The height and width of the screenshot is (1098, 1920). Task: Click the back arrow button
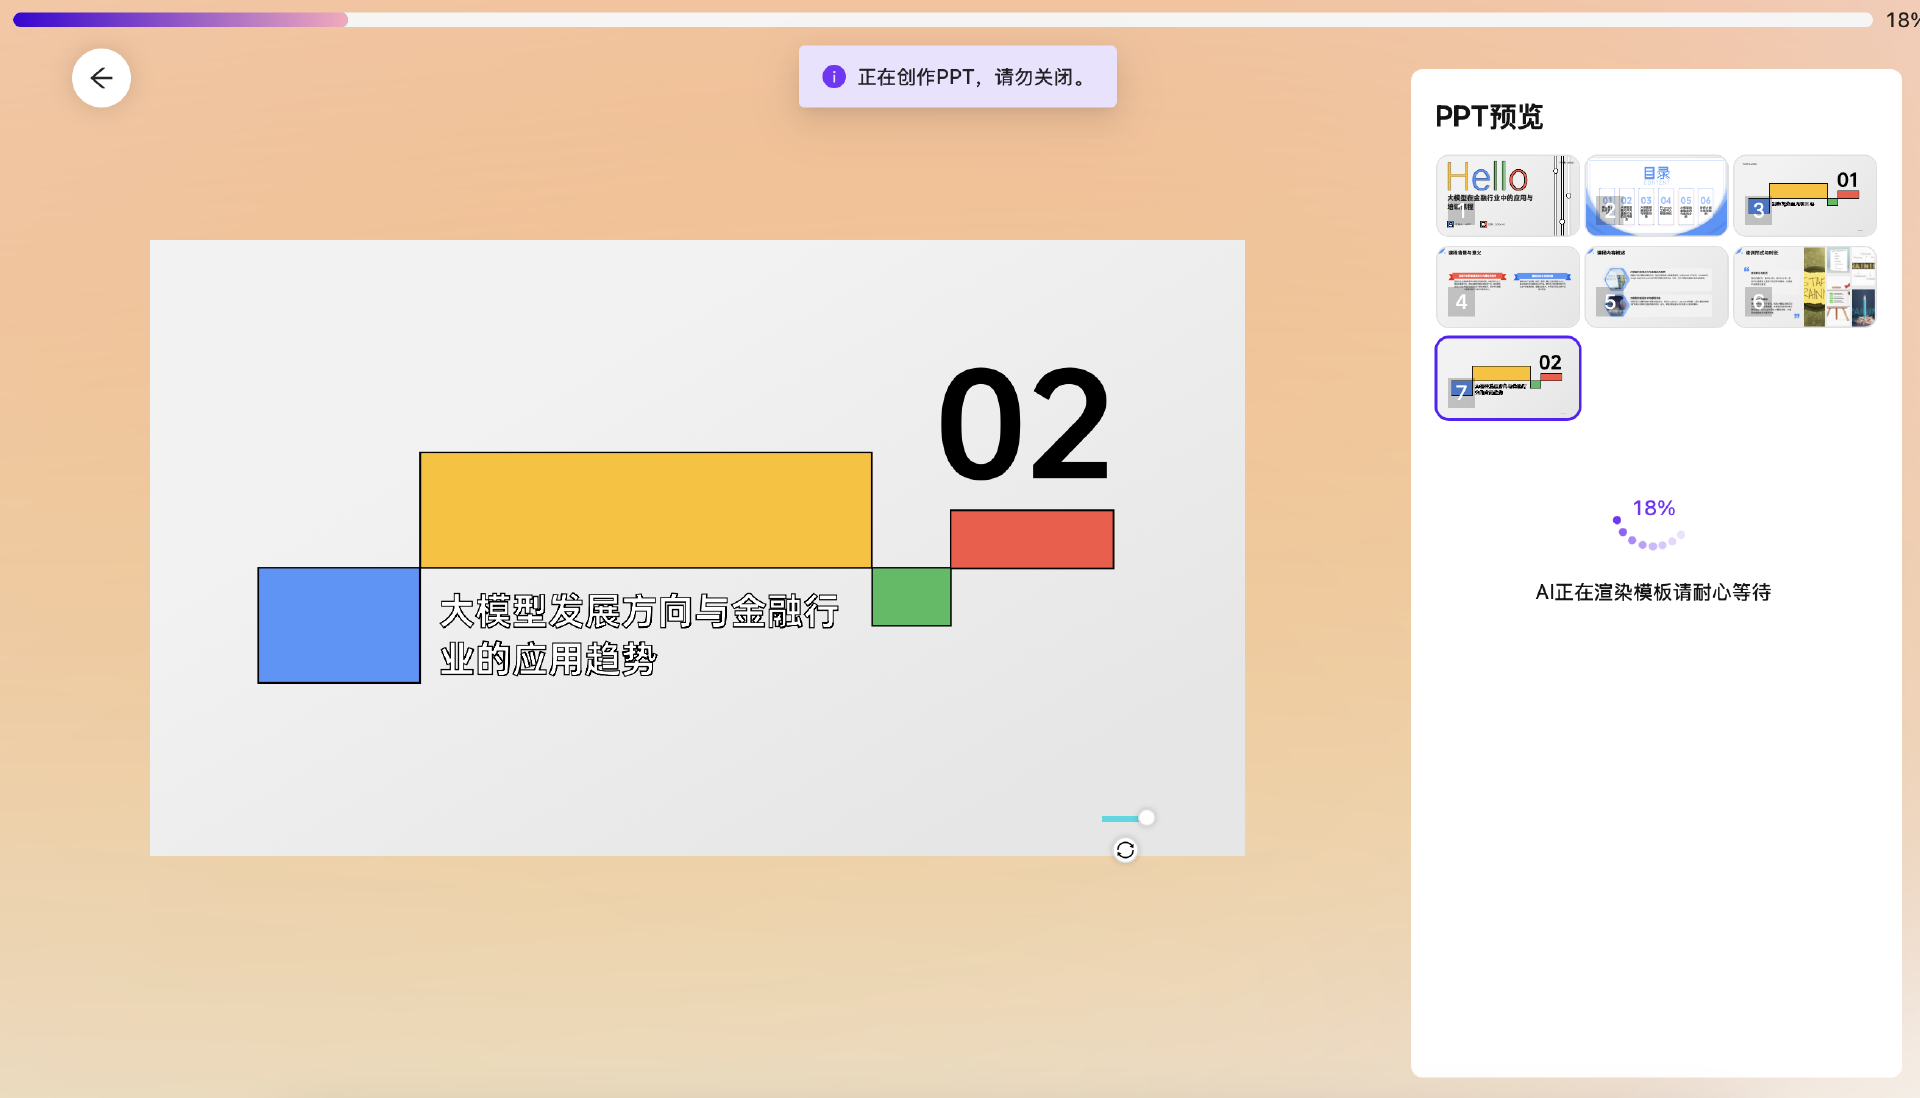click(x=101, y=78)
